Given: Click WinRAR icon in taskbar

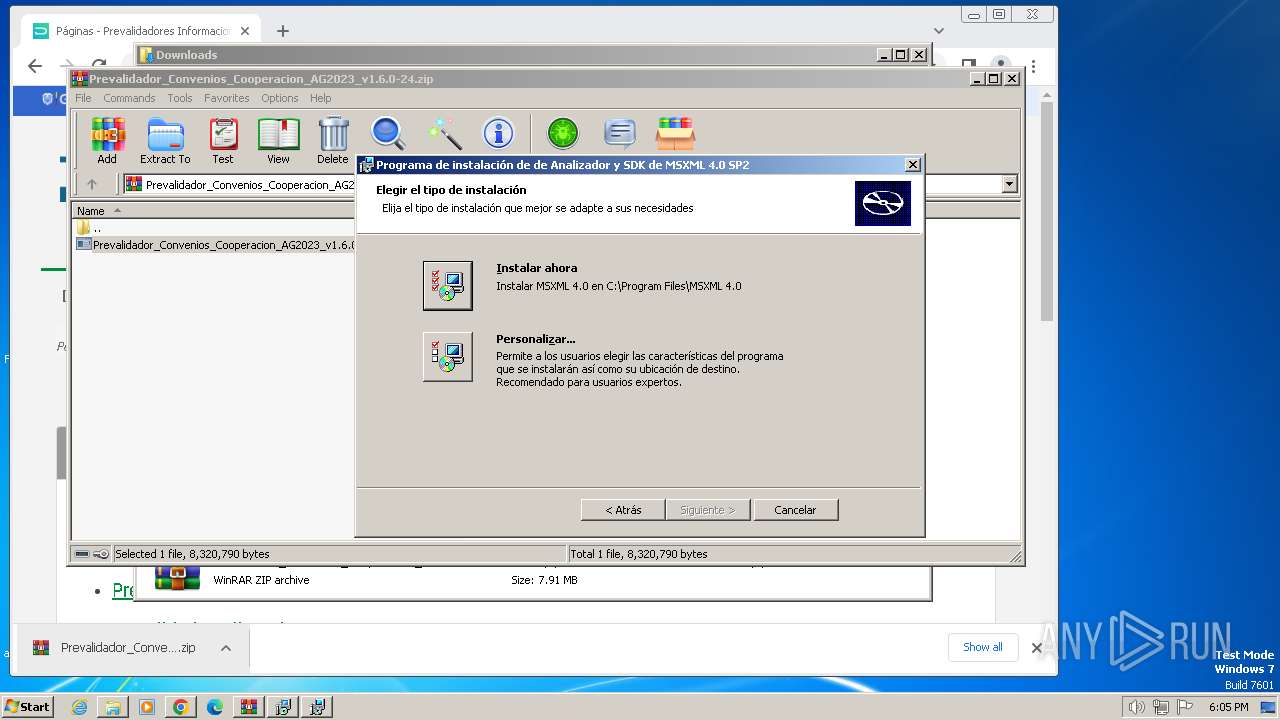Looking at the screenshot, I should (x=249, y=707).
